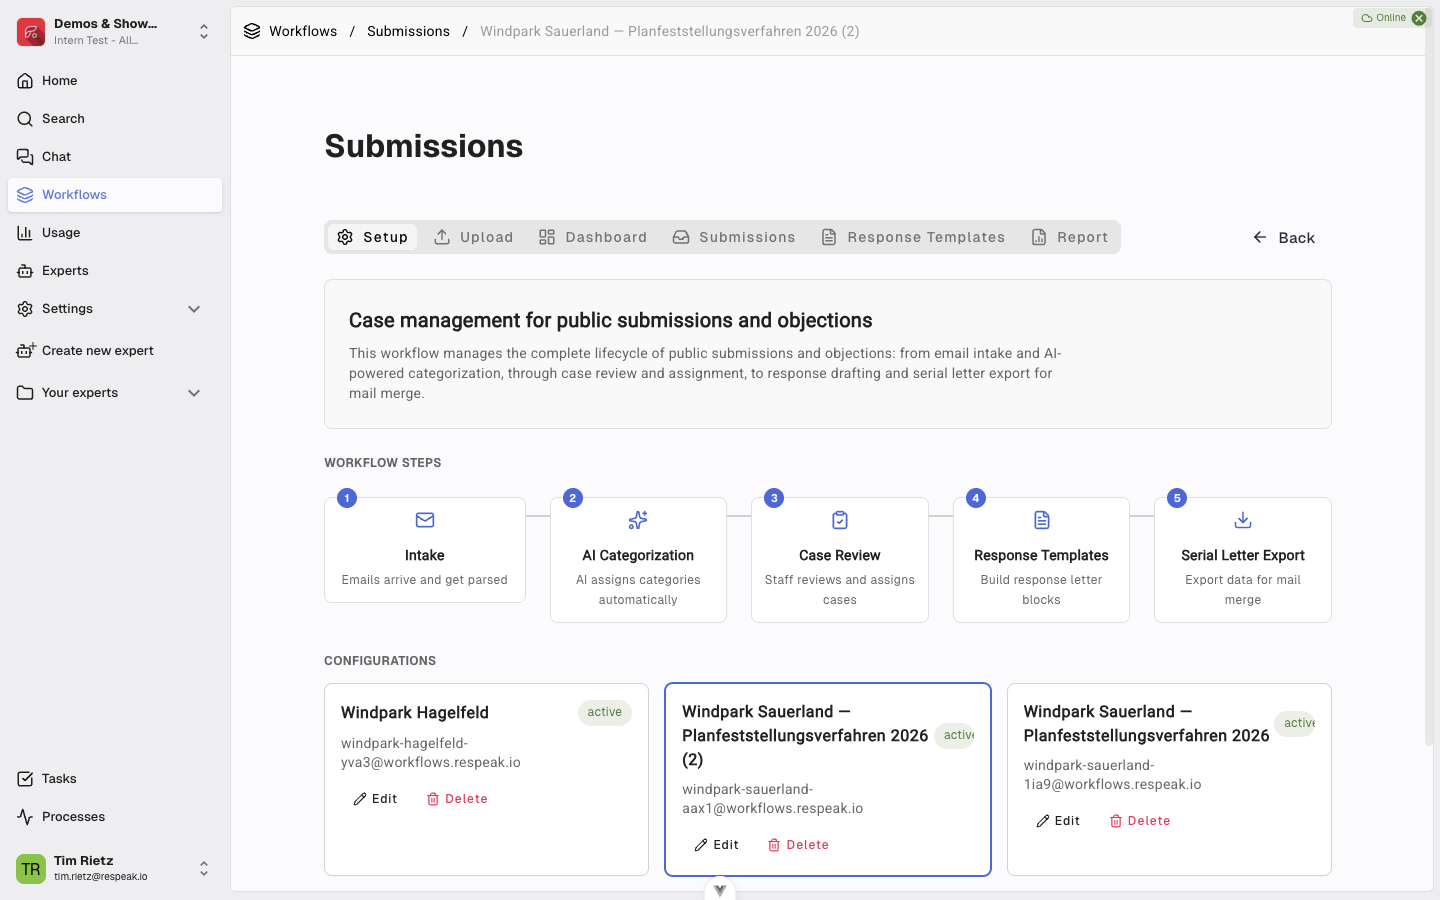Image resolution: width=1440 pixels, height=900 pixels.
Task: Click step number 1 badge on Intake
Action: pos(347,498)
